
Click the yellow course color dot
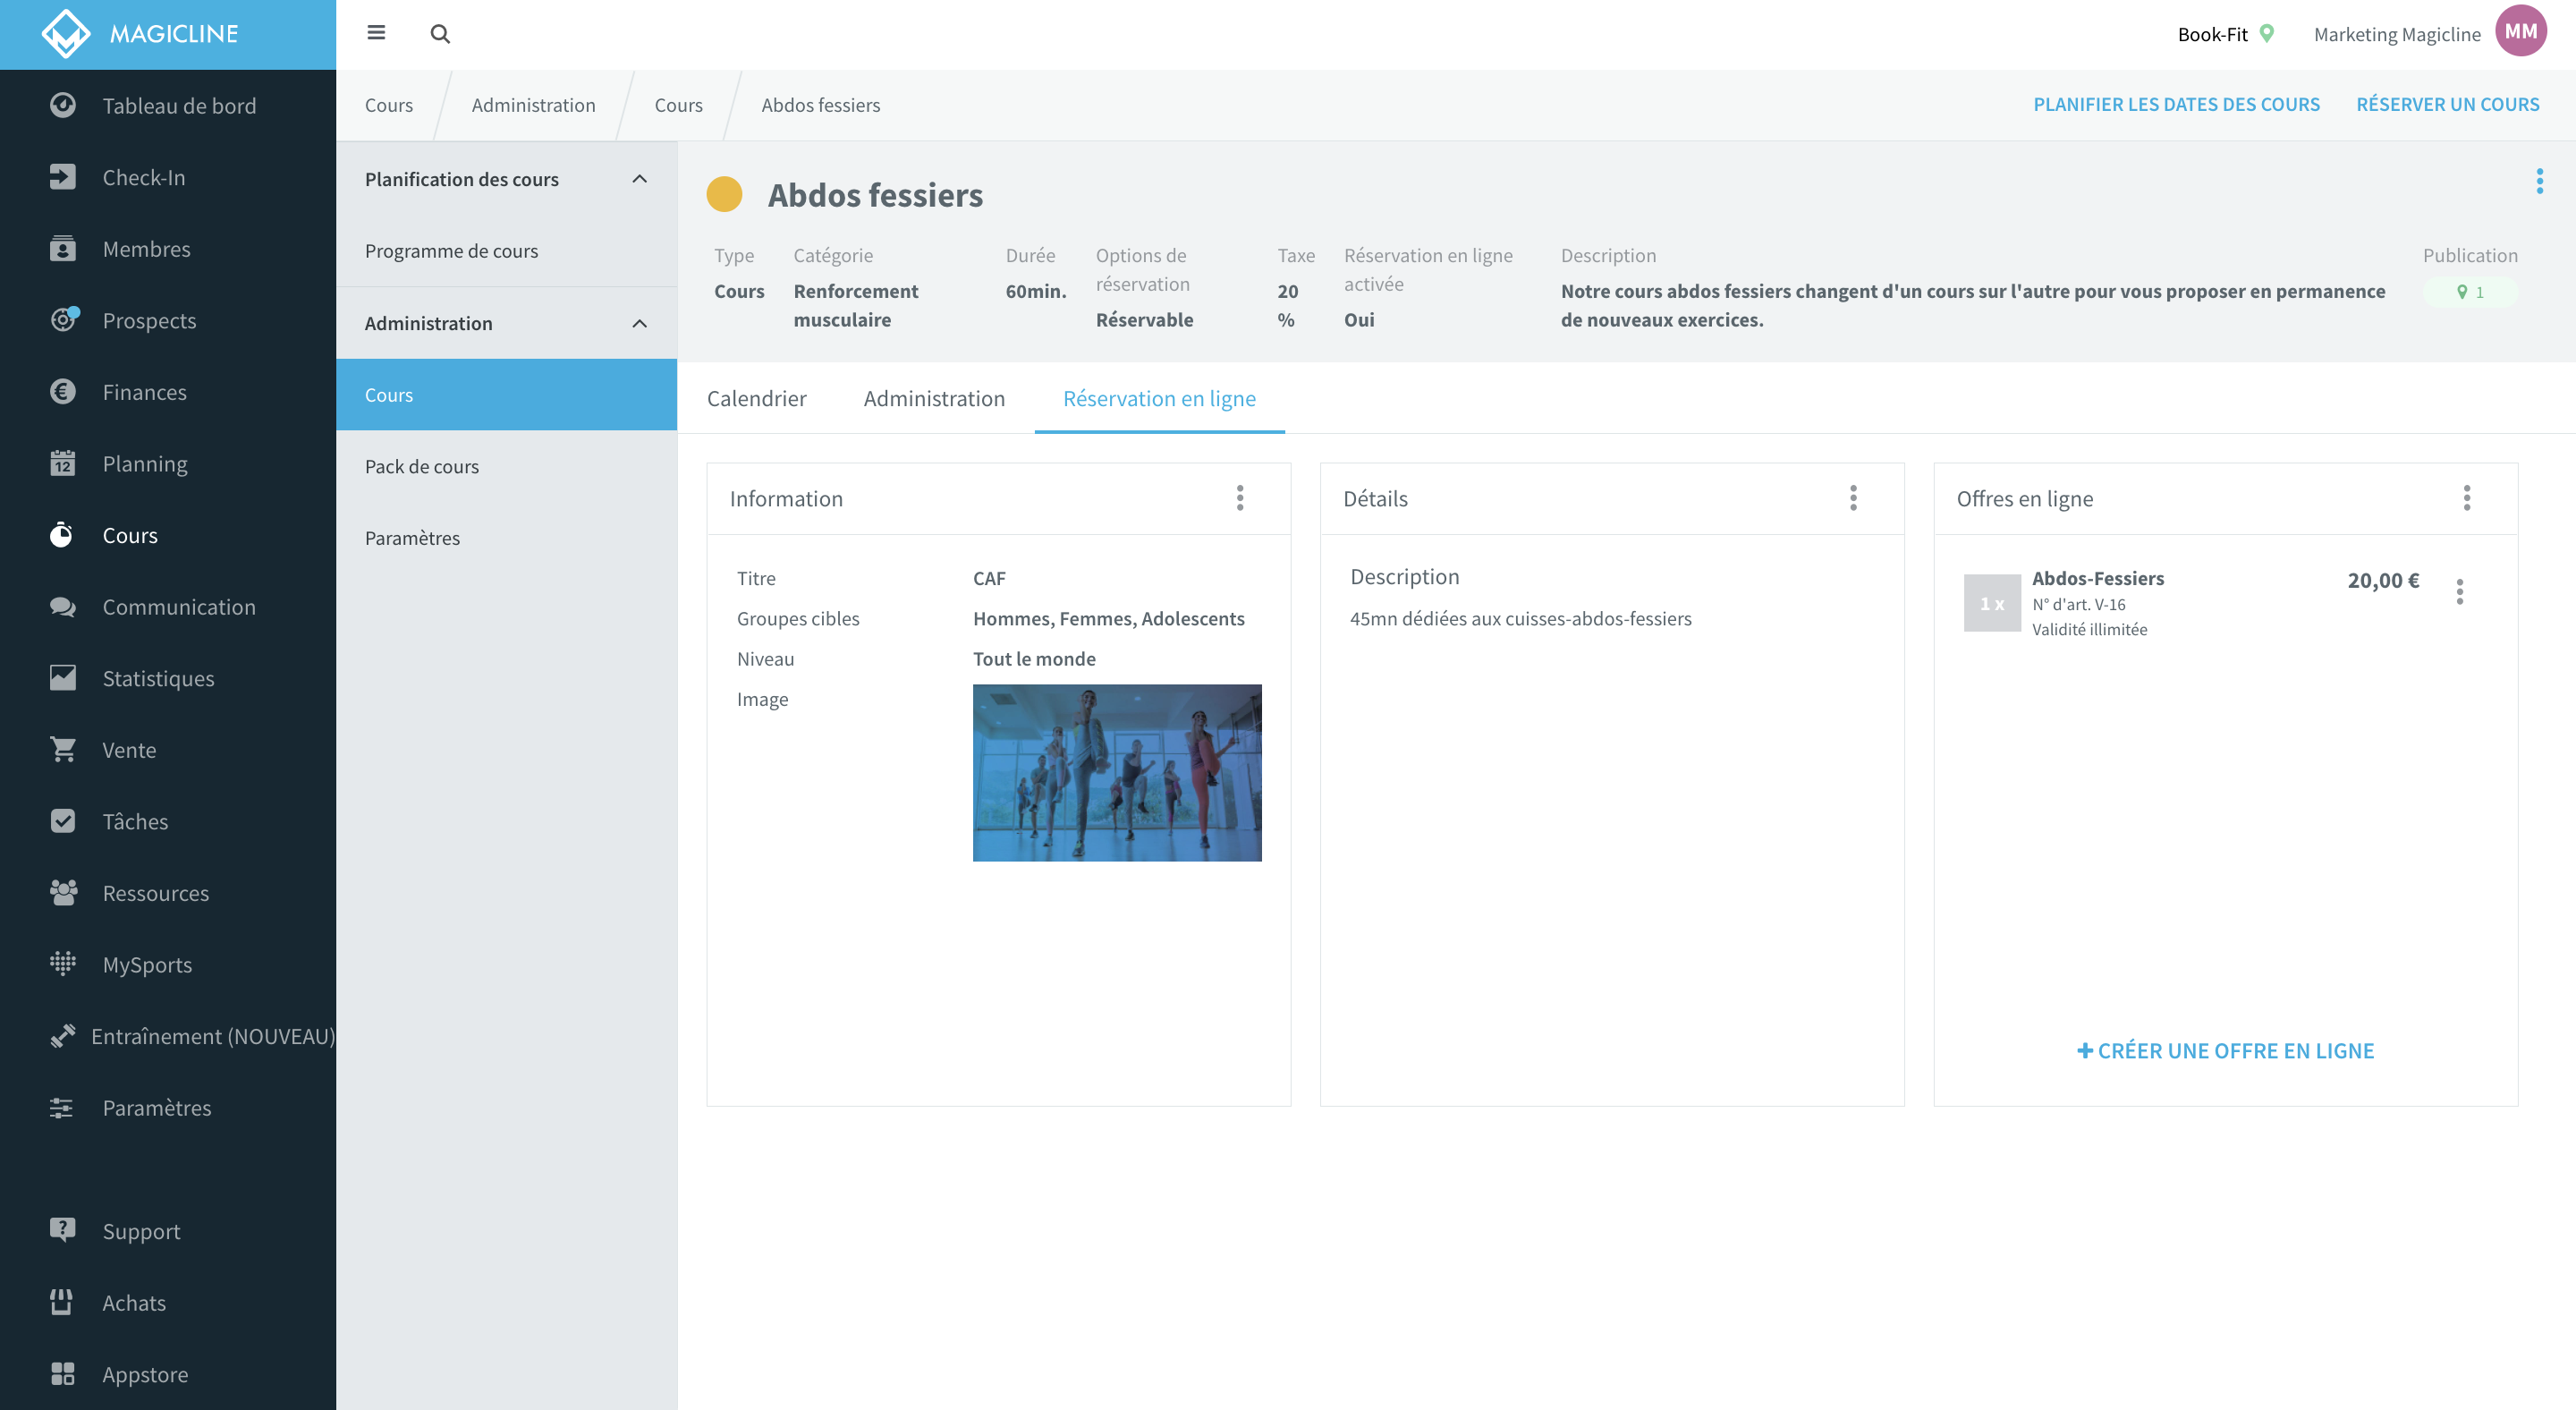[x=724, y=194]
